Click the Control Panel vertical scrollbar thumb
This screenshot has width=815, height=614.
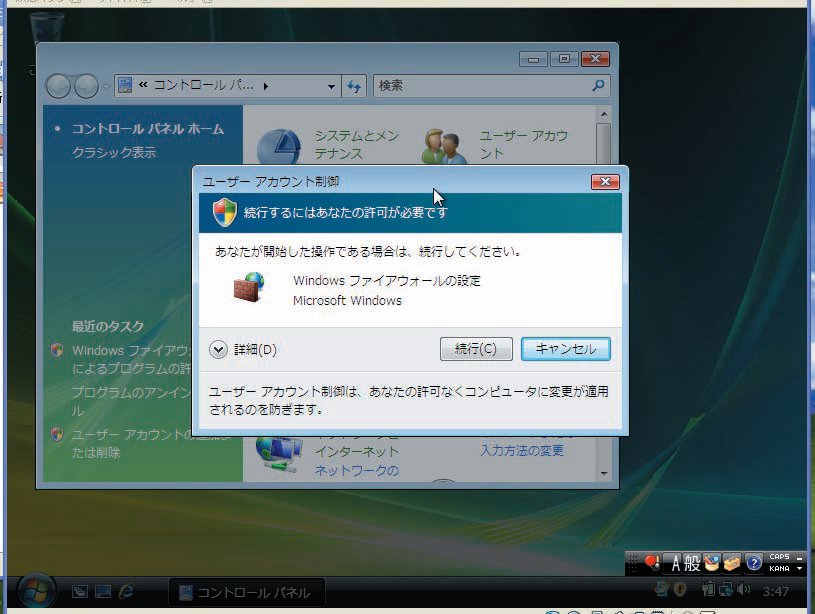(x=603, y=143)
